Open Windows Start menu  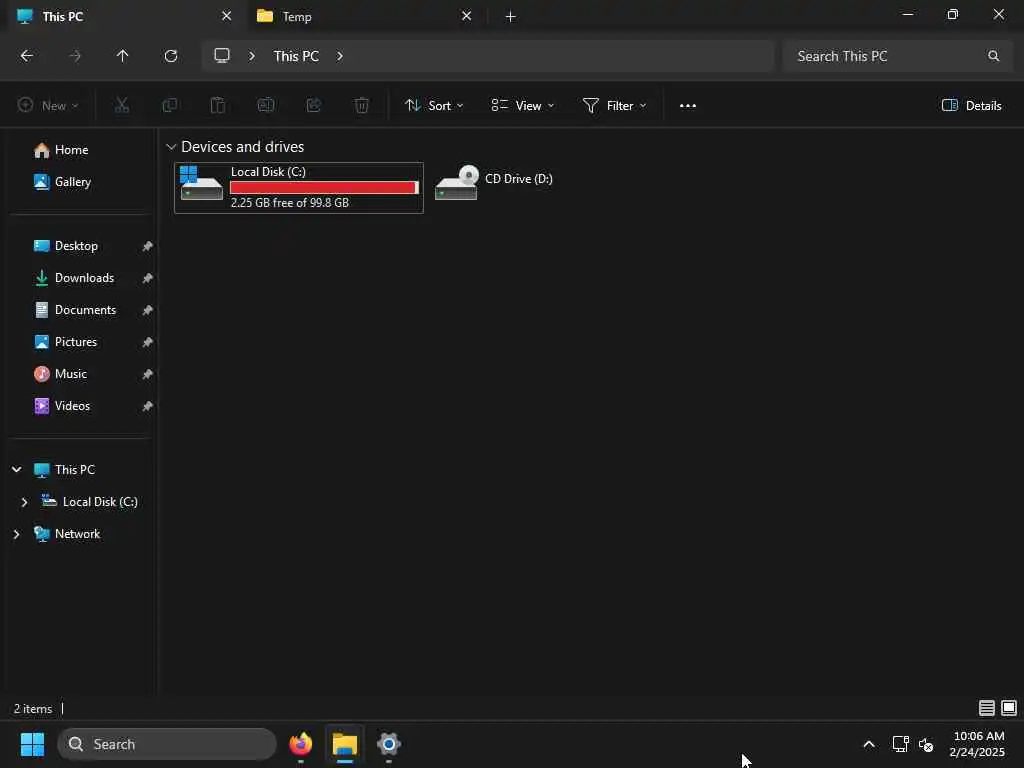coord(32,744)
